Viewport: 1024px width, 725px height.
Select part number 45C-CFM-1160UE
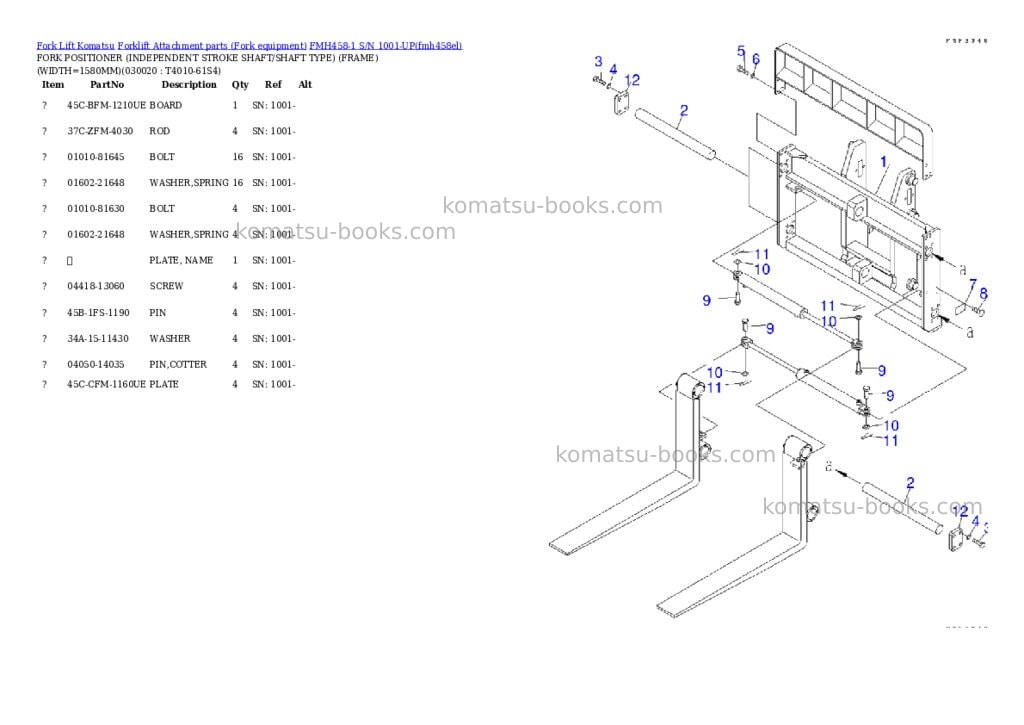[106, 385]
